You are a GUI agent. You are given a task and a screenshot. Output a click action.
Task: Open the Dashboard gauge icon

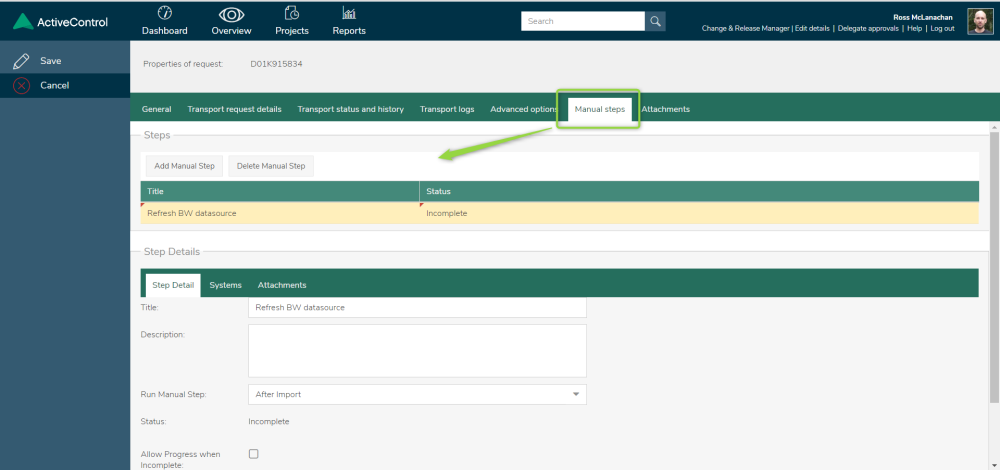point(165,13)
